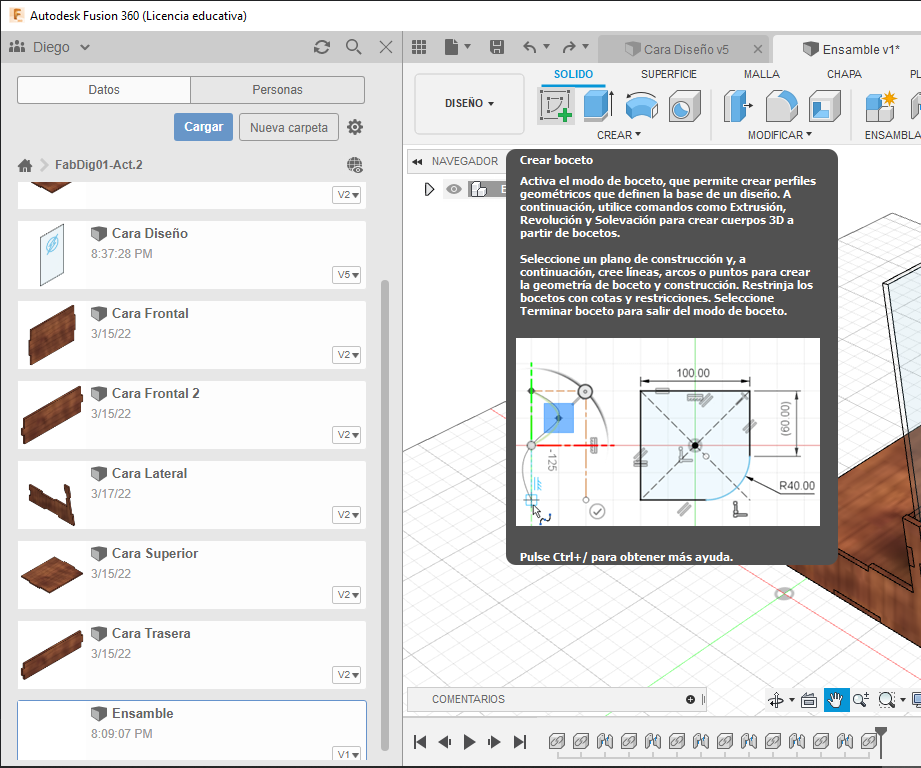Expand root component tree node
The width and height of the screenshot is (921, 768).
[x=429, y=189]
